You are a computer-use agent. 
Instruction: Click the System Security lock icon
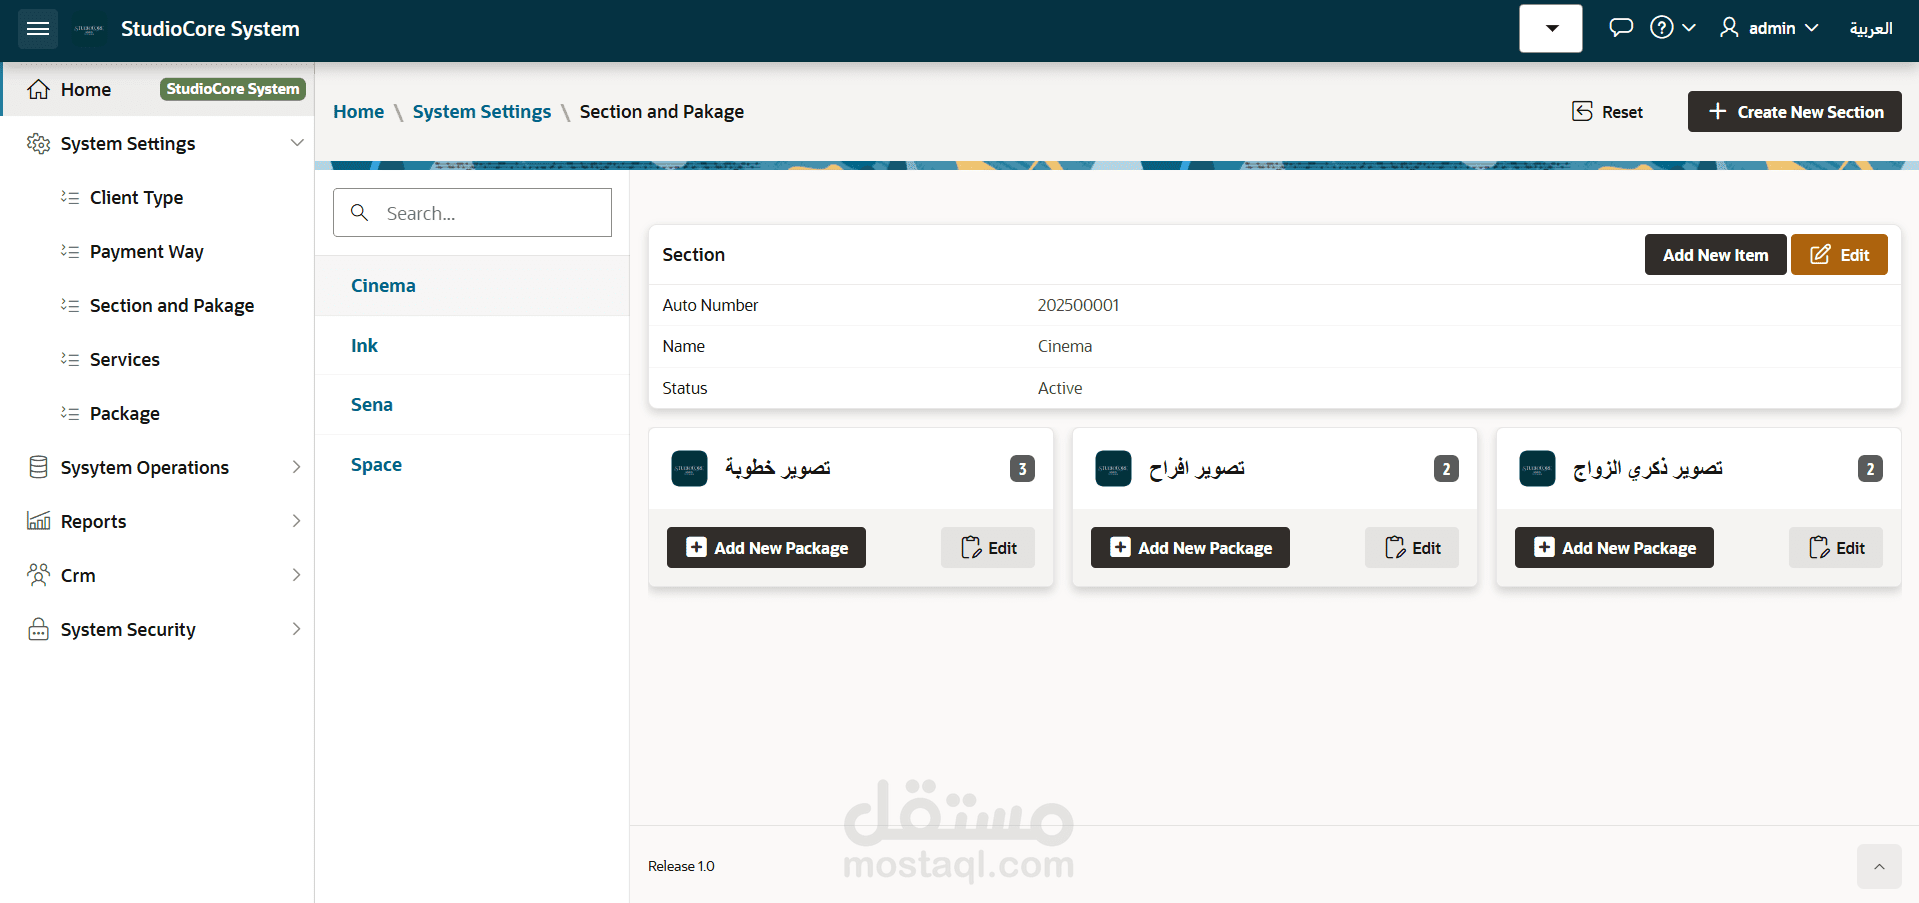pyautogui.click(x=38, y=629)
